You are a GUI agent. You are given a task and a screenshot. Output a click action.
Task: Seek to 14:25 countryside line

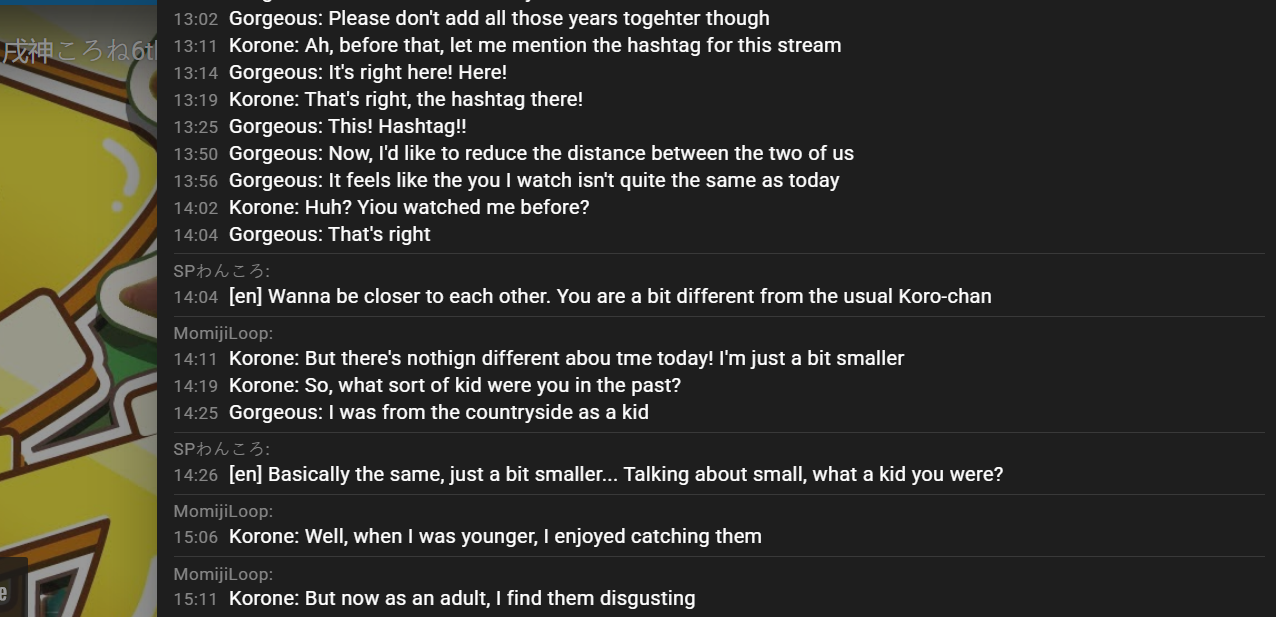click(195, 413)
